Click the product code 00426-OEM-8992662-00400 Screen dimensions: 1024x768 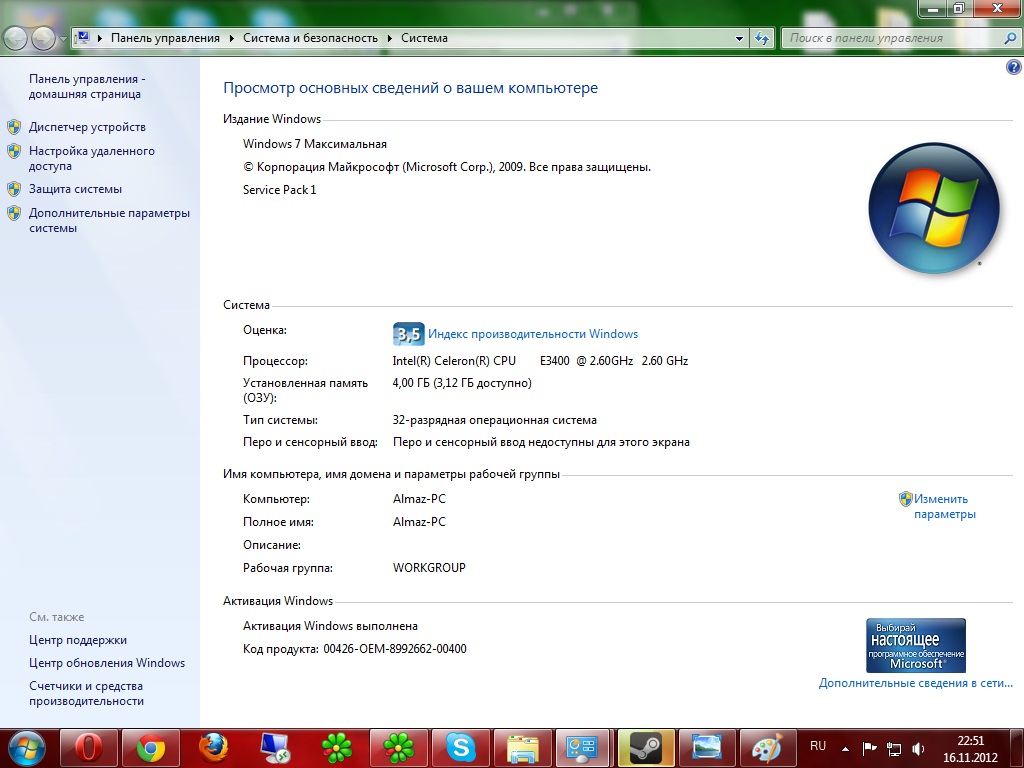(x=394, y=648)
